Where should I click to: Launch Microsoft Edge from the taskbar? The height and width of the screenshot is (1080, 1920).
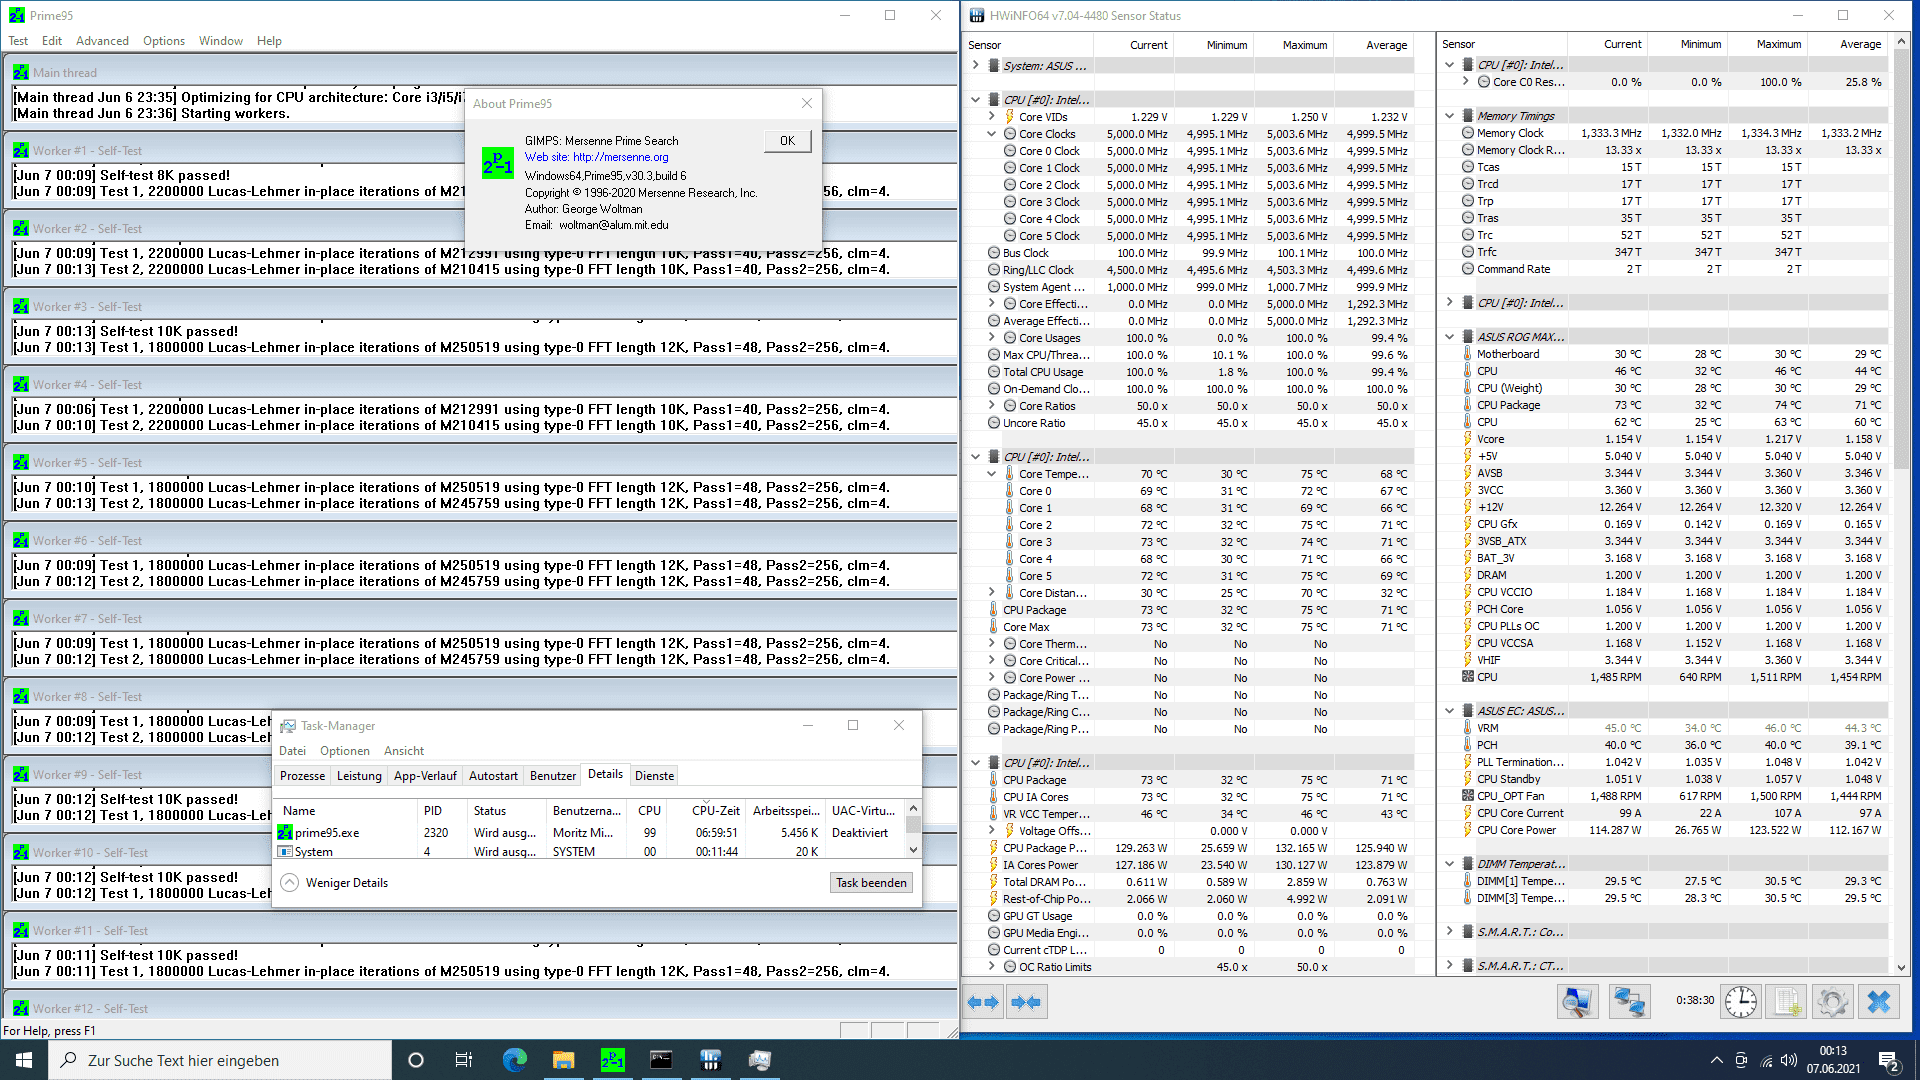click(x=514, y=1060)
